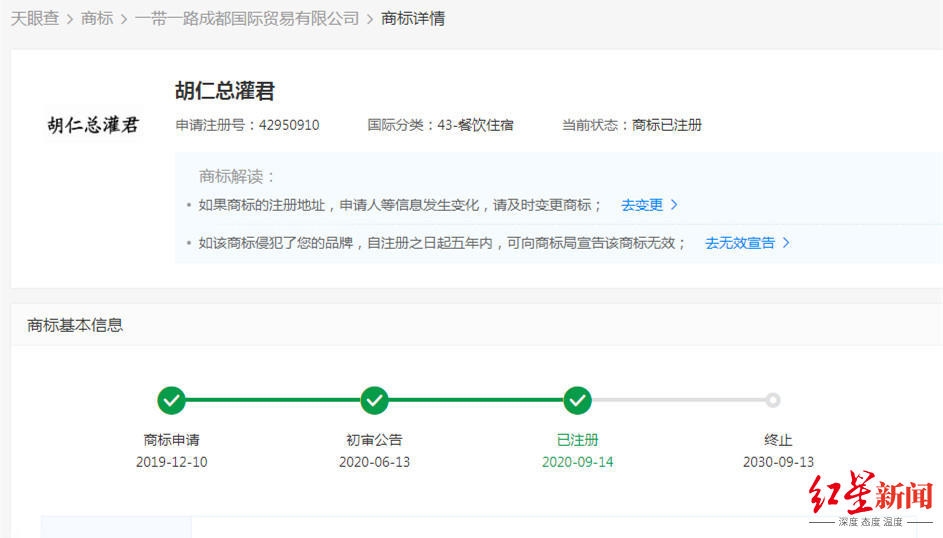Click 国际分类 43-餐饮住宿 text
The width and height of the screenshot is (943, 538).
(440, 125)
